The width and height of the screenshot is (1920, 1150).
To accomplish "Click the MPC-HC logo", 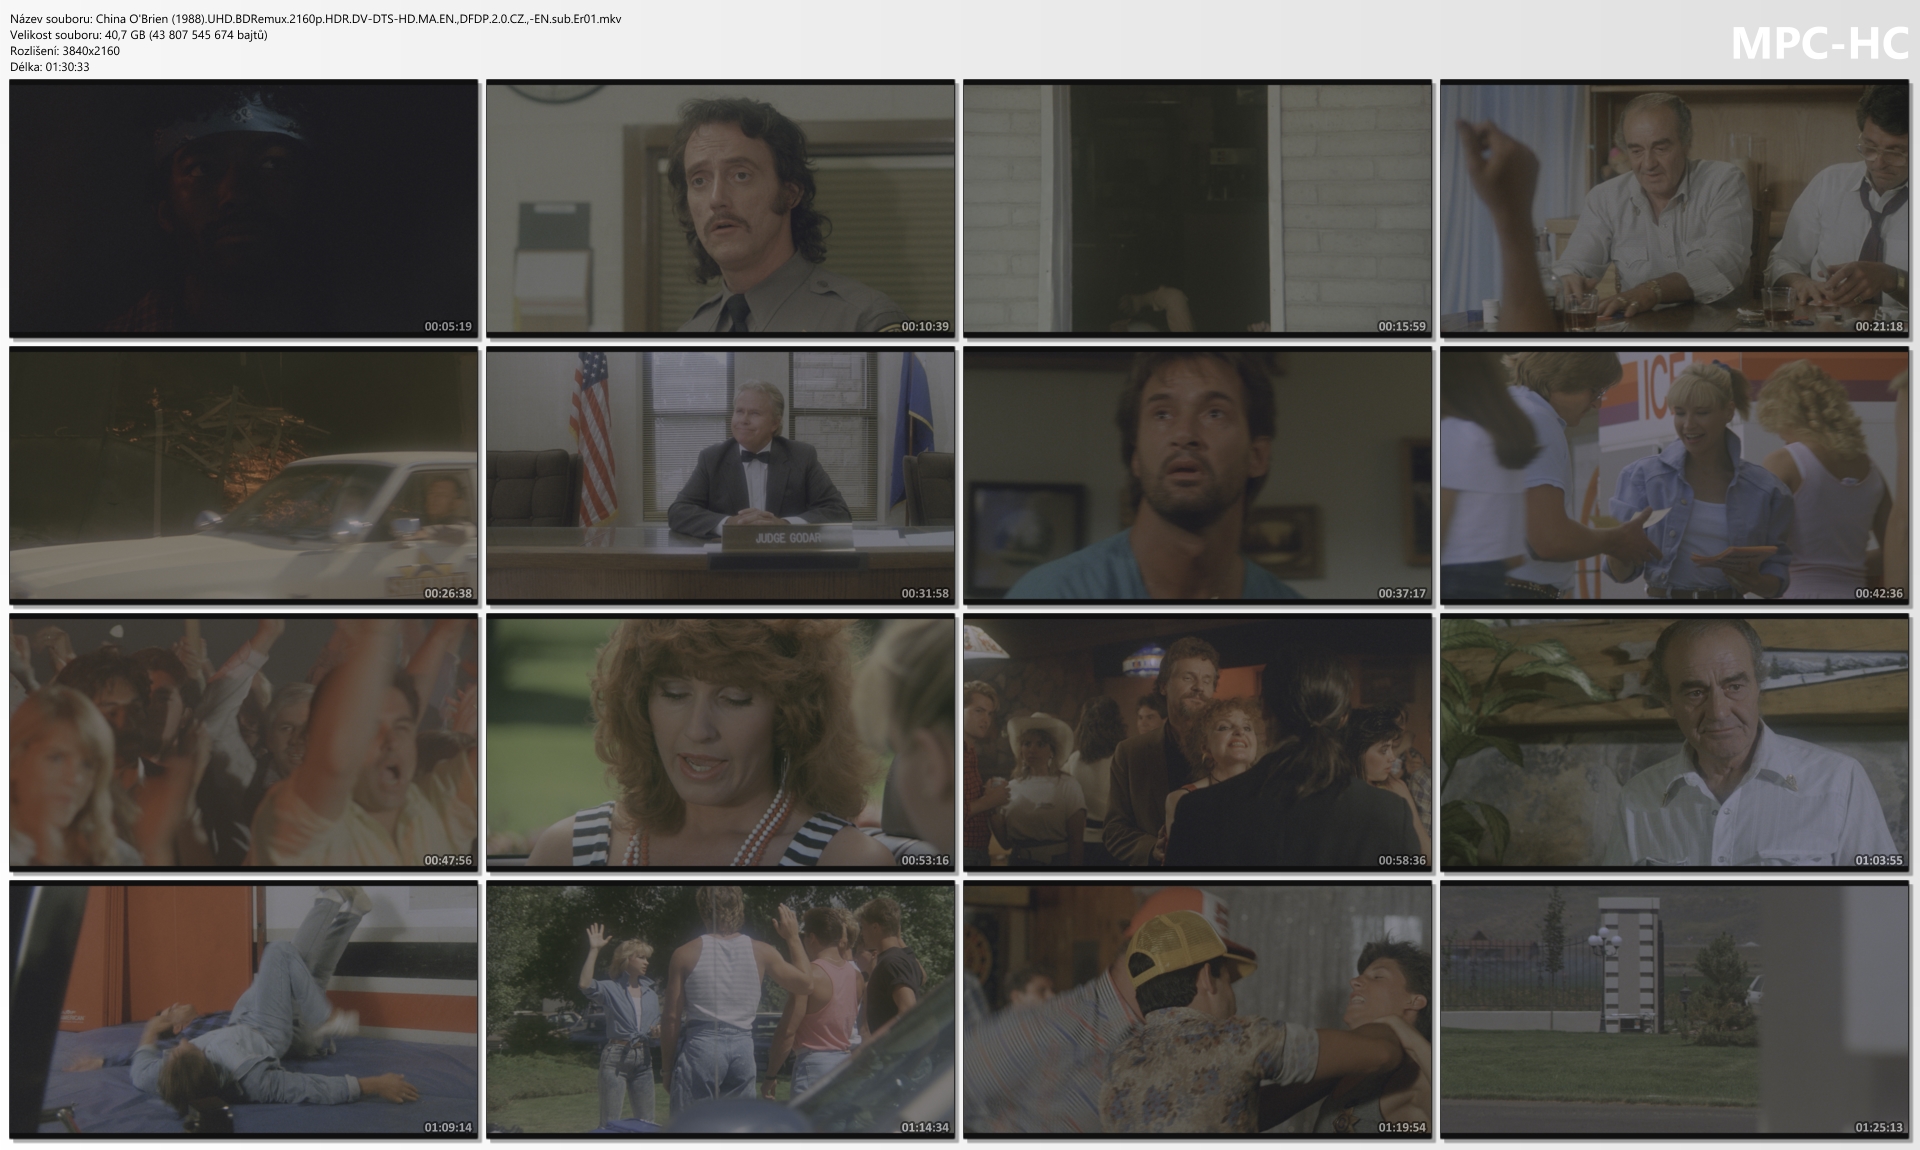I will pos(1819,43).
